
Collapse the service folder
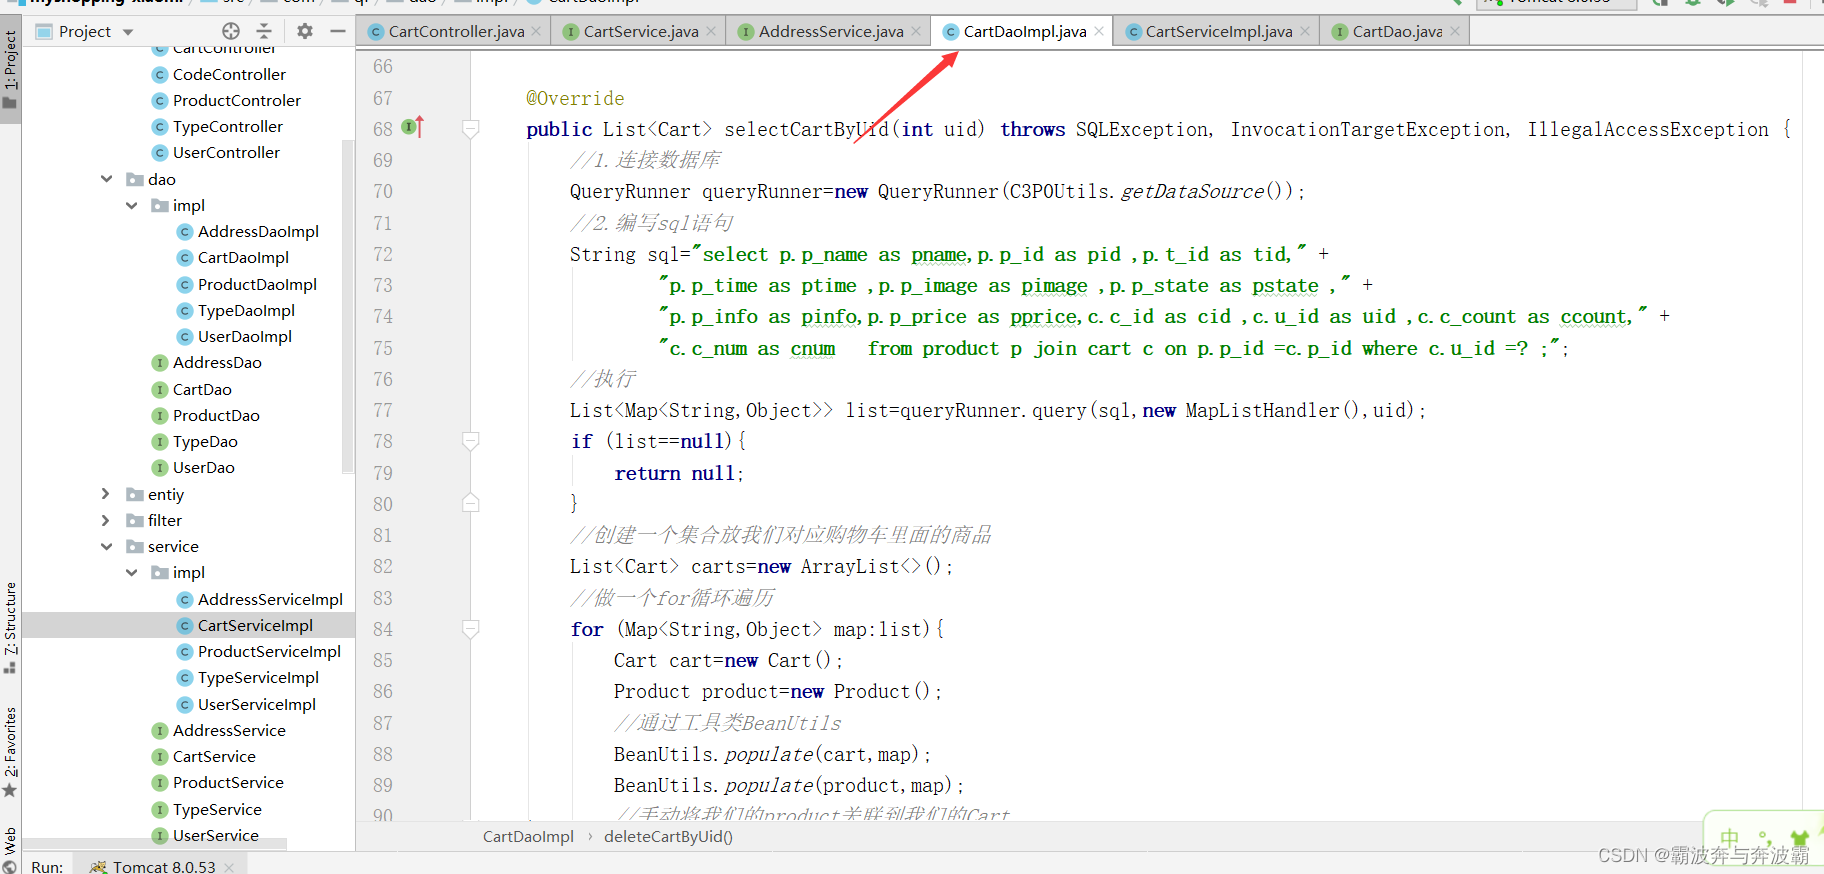point(107,546)
